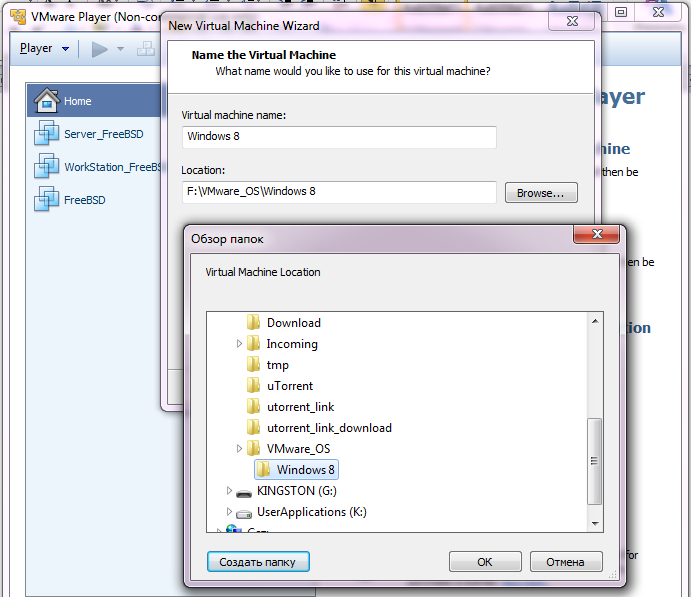This screenshot has height=597, width=691.
Task: Select the Server_FreeBSD virtual machine icon
Action: tap(46, 133)
